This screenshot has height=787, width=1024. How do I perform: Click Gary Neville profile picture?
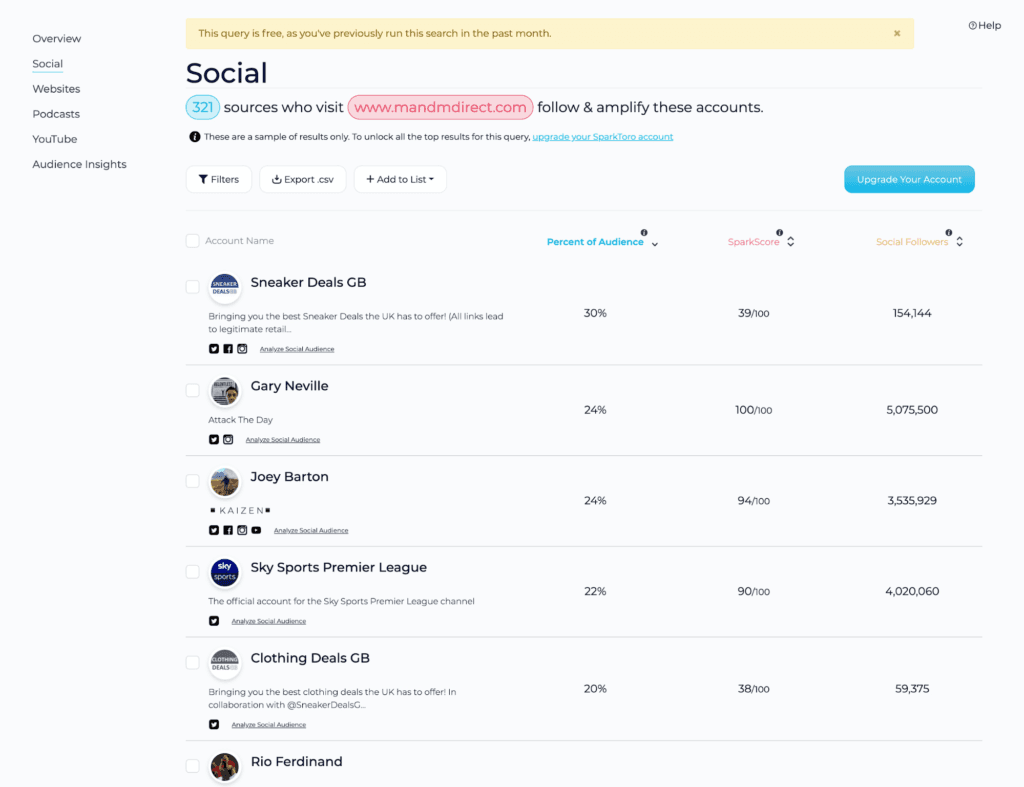[225, 391]
